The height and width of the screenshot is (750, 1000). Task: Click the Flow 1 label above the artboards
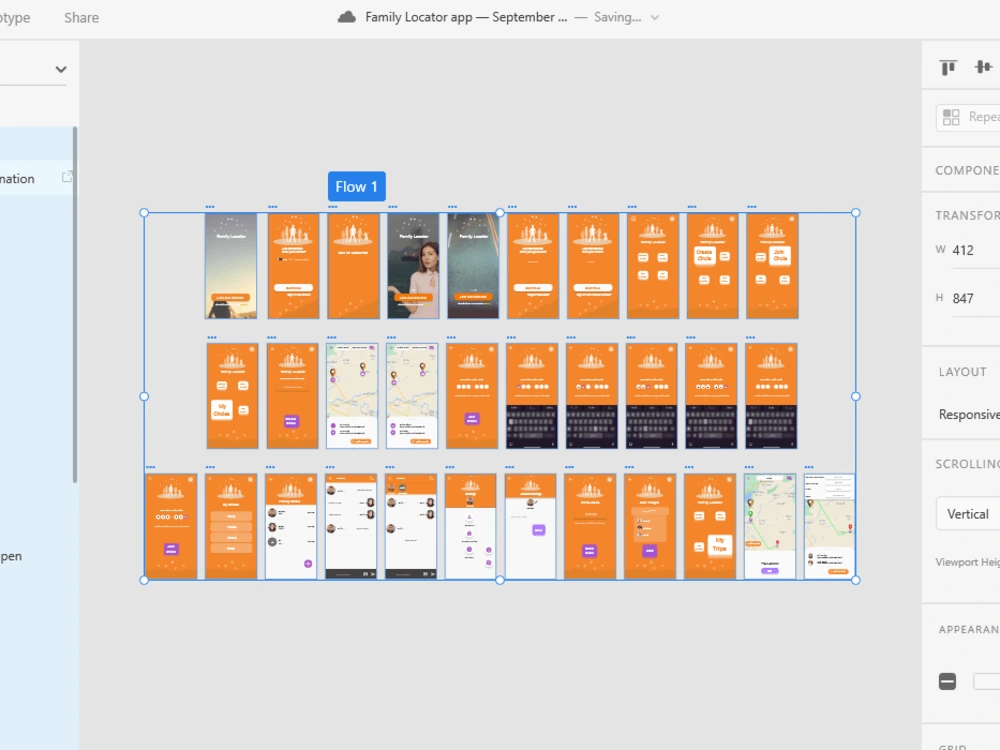click(x=356, y=186)
